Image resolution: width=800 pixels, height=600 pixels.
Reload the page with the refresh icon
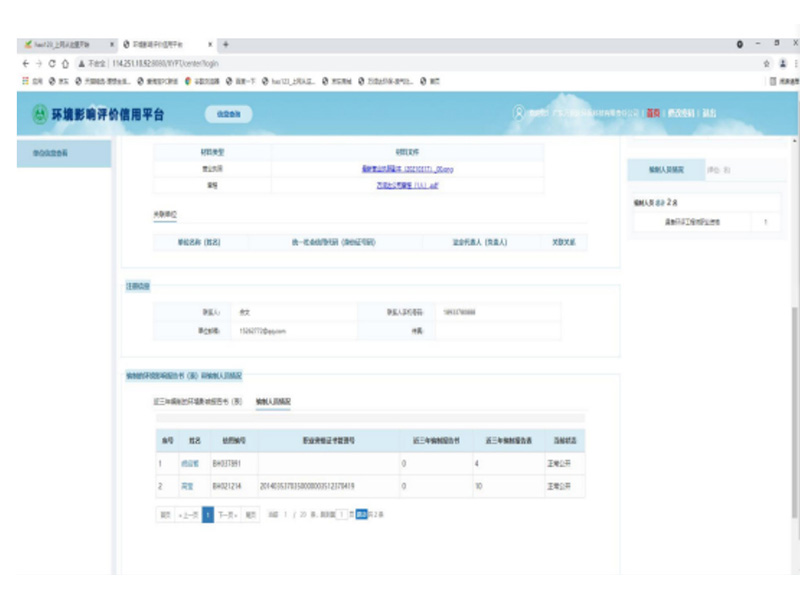coord(53,62)
